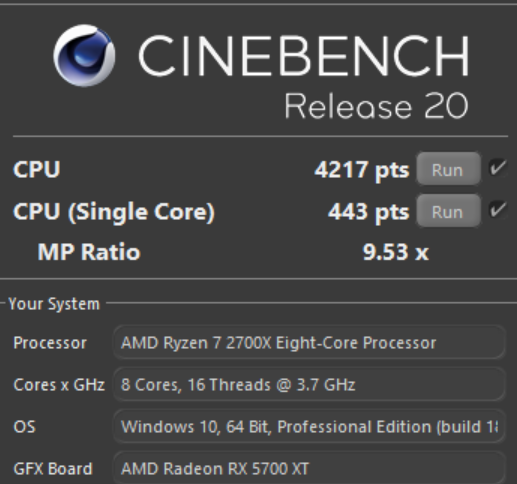Screen dimensions: 517x484
Task: Click the CPU label
Action: [x=37, y=169]
